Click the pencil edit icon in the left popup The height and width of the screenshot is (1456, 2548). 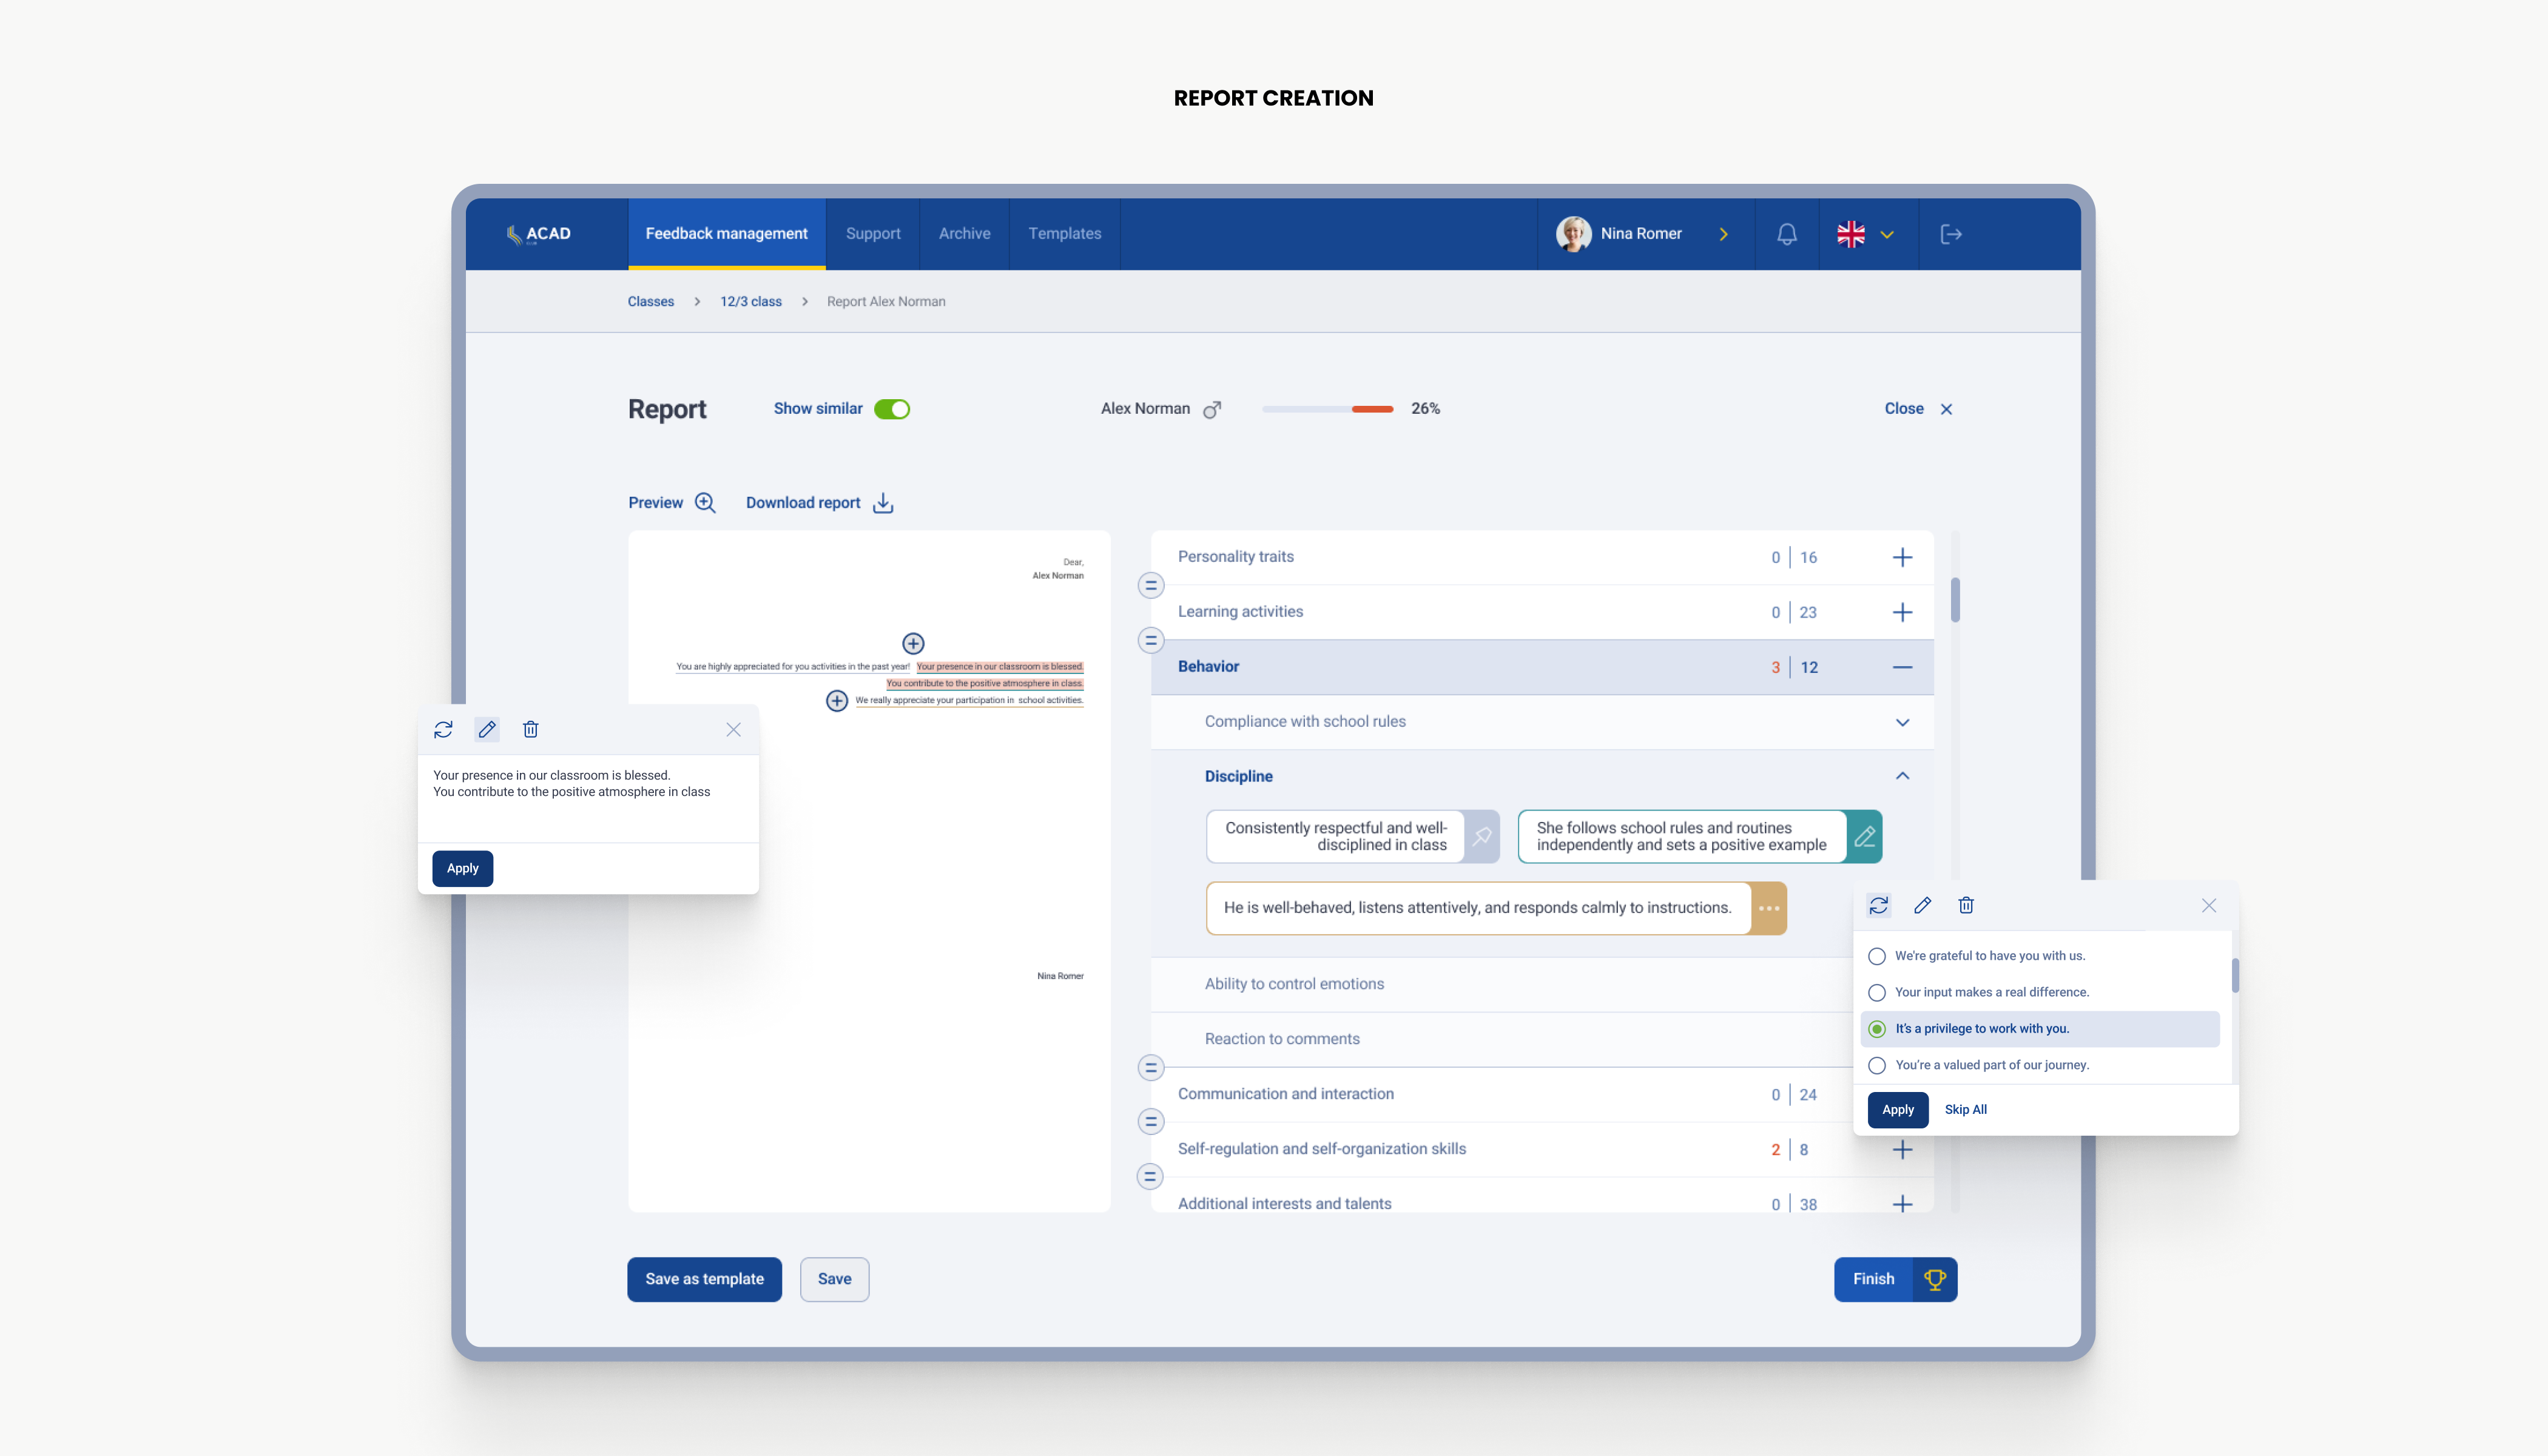click(x=487, y=730)
